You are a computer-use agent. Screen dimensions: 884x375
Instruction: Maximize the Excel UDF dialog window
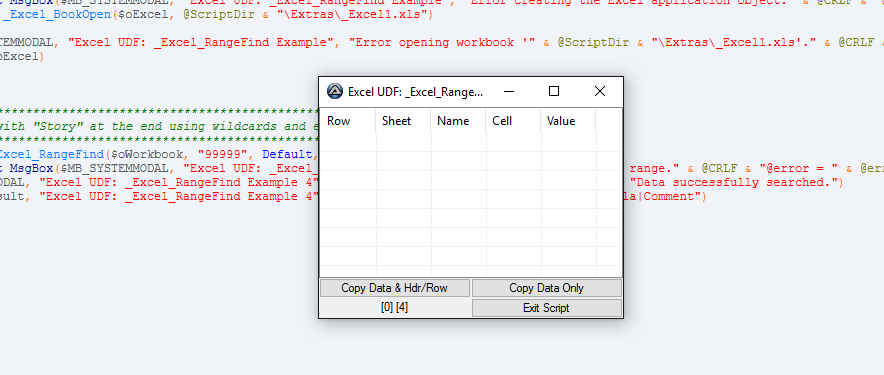coord(554,91)
